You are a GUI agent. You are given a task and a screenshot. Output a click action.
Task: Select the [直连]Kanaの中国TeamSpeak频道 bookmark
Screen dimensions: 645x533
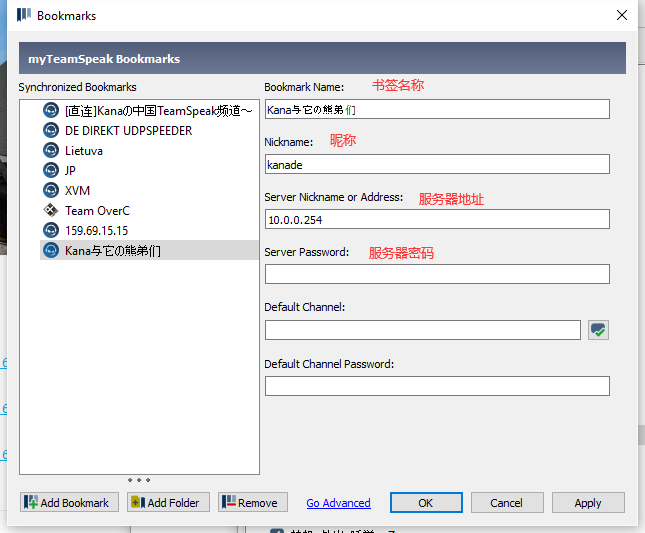(149, 110)
